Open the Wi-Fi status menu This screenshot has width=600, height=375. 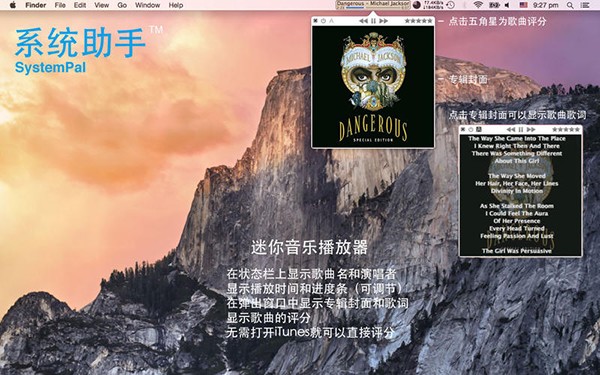[478, 5]
